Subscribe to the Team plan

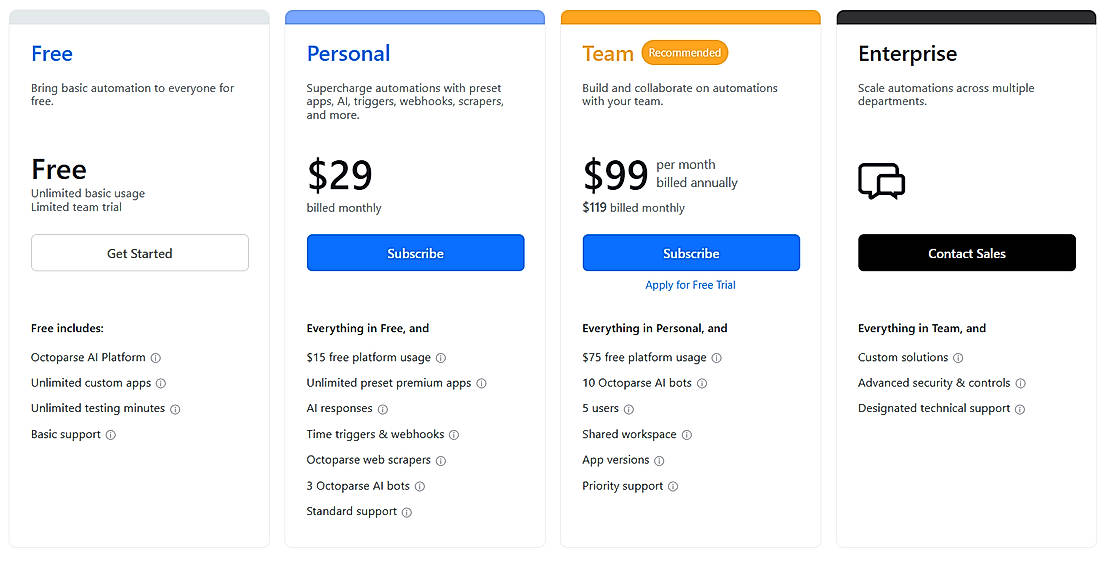tap(691, 253)
